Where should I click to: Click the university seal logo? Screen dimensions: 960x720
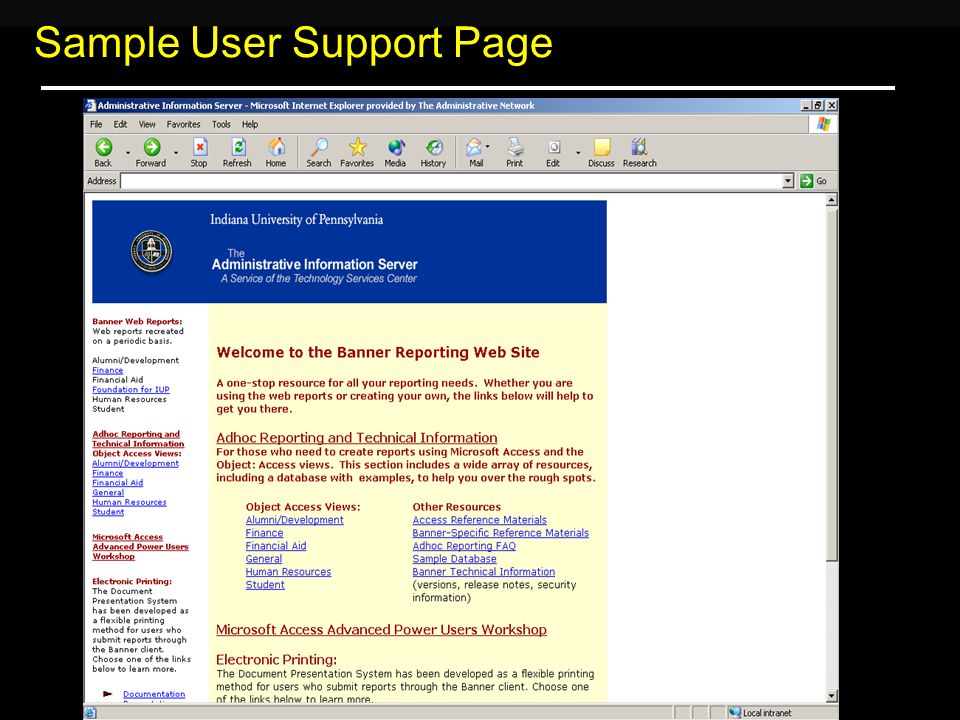(x=151, y=251)
